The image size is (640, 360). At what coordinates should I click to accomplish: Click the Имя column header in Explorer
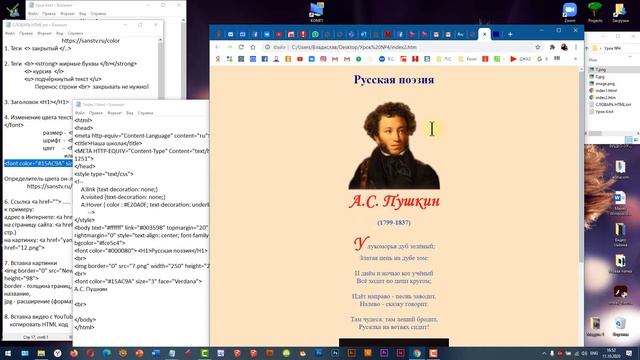tap(593, 60)
